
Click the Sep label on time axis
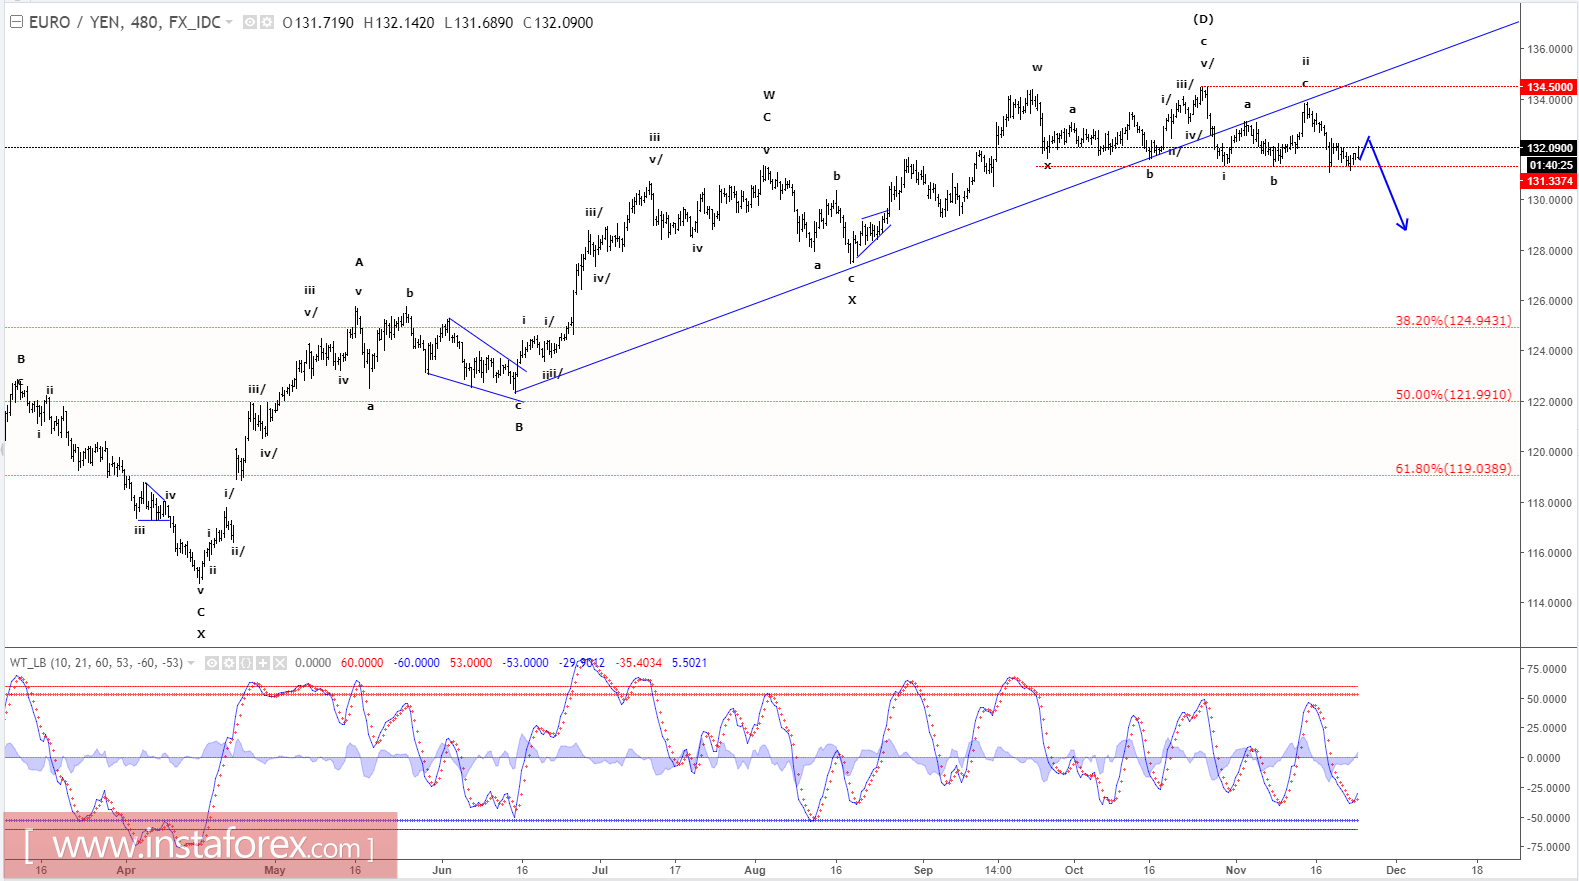(923, 870)
